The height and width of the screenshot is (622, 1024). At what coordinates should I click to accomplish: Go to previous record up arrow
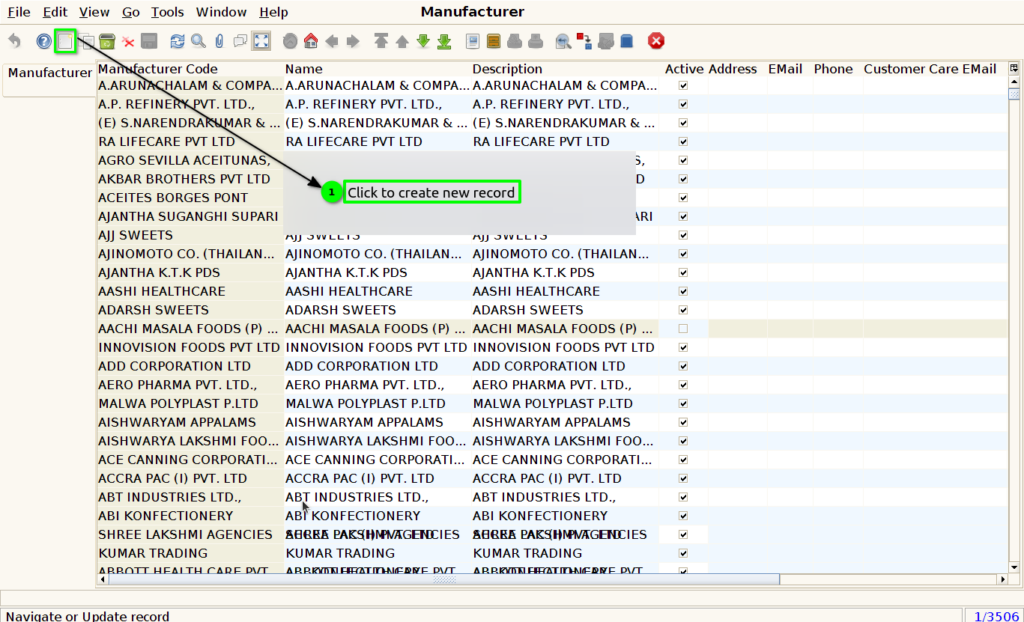(402, 41)
